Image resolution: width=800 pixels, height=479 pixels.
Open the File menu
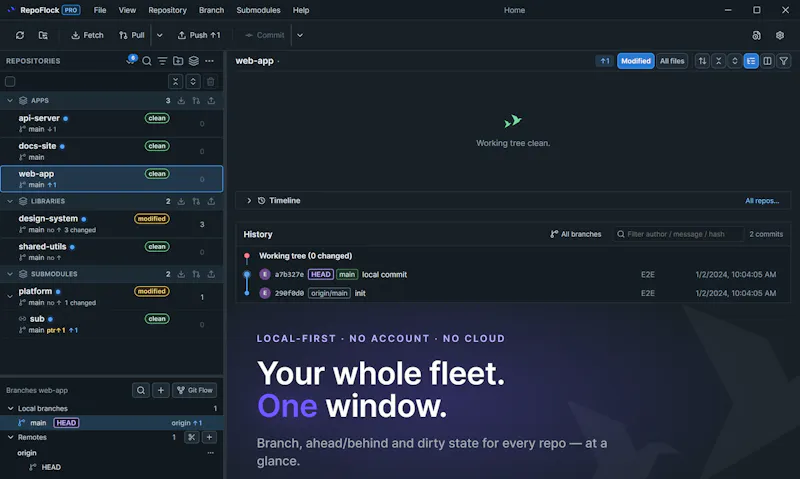pos(100,10)
